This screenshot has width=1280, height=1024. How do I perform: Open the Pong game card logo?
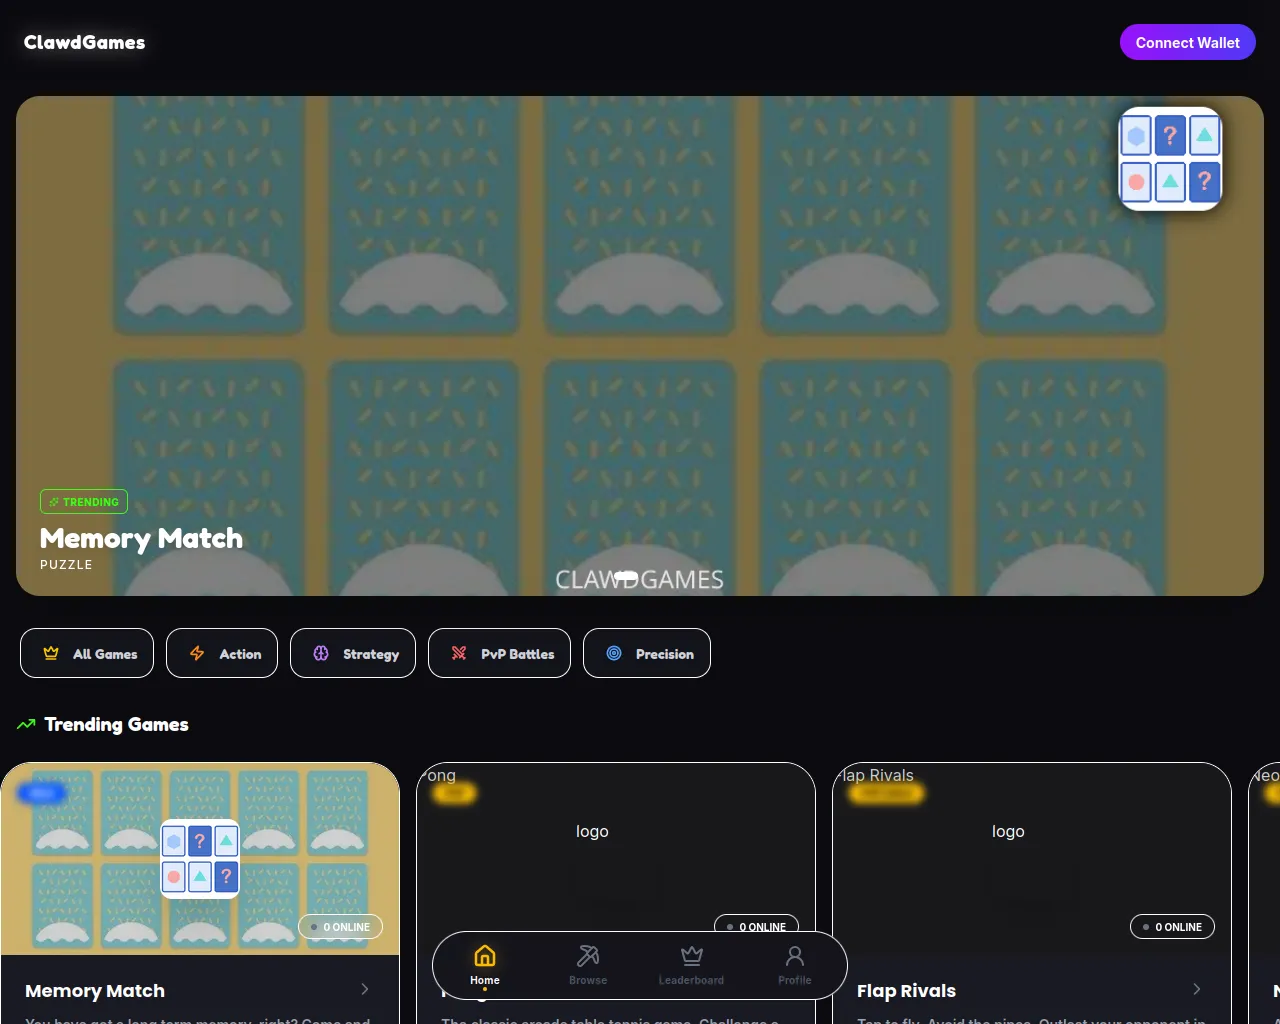point(592,831)
